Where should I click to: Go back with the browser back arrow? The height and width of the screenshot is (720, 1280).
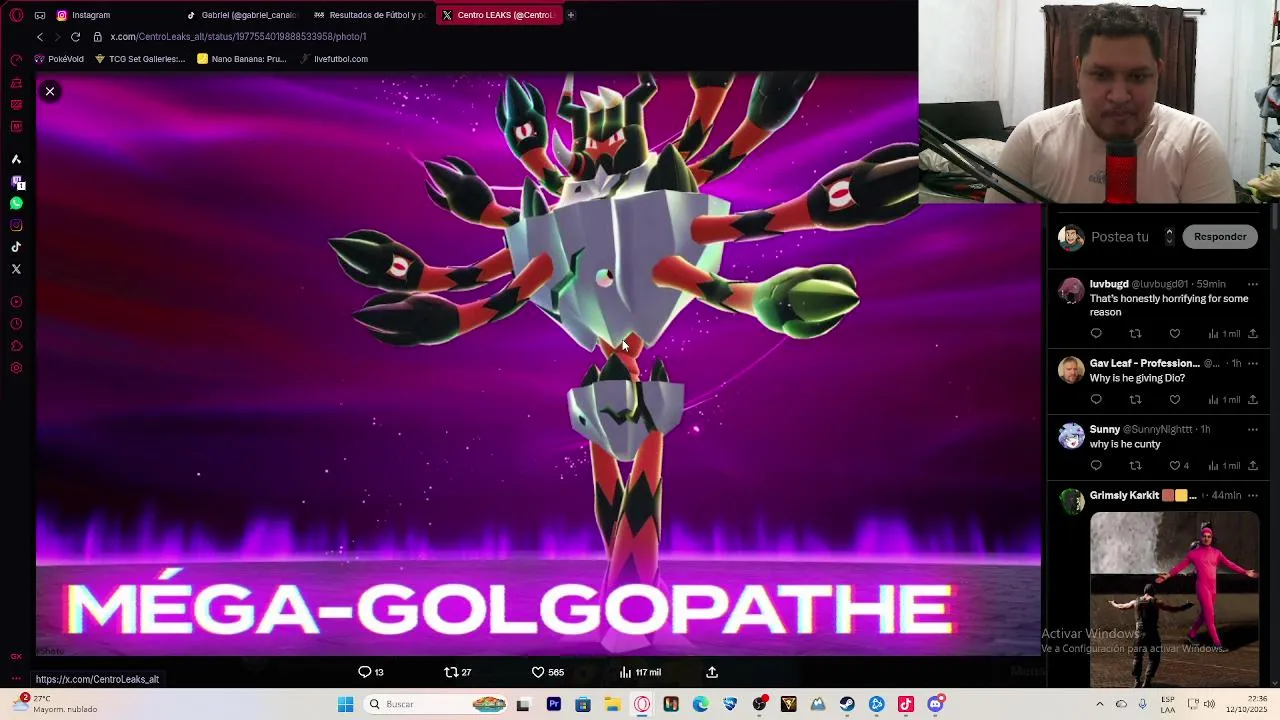40,37
